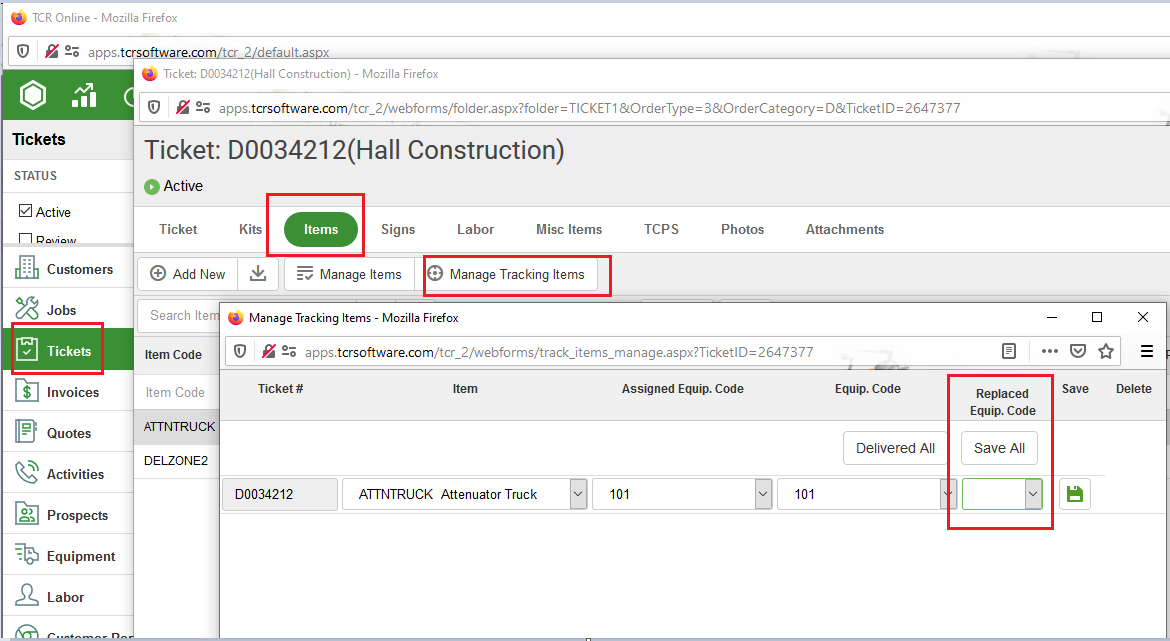
Task: Click the Tickets clipboard icon in sidebar
Action: tap(27, 349)
